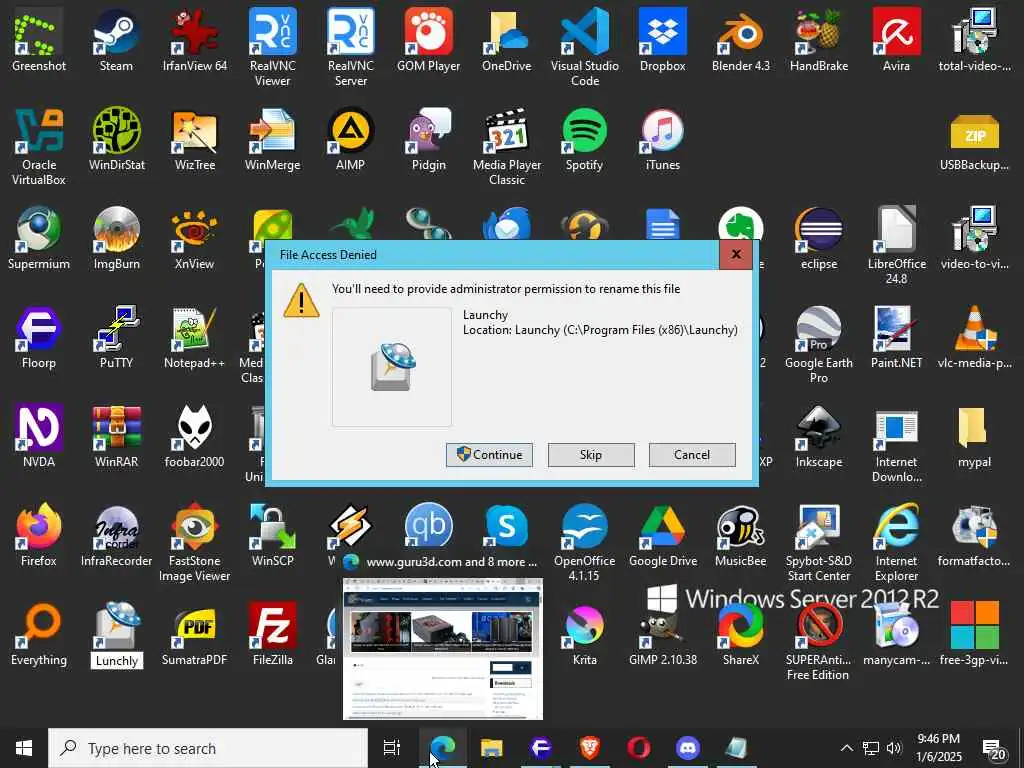Viewport: 1024px width, 768px height.
Task: Open Visual Studio Code shortcut
Action: click(x=584, y=47)
